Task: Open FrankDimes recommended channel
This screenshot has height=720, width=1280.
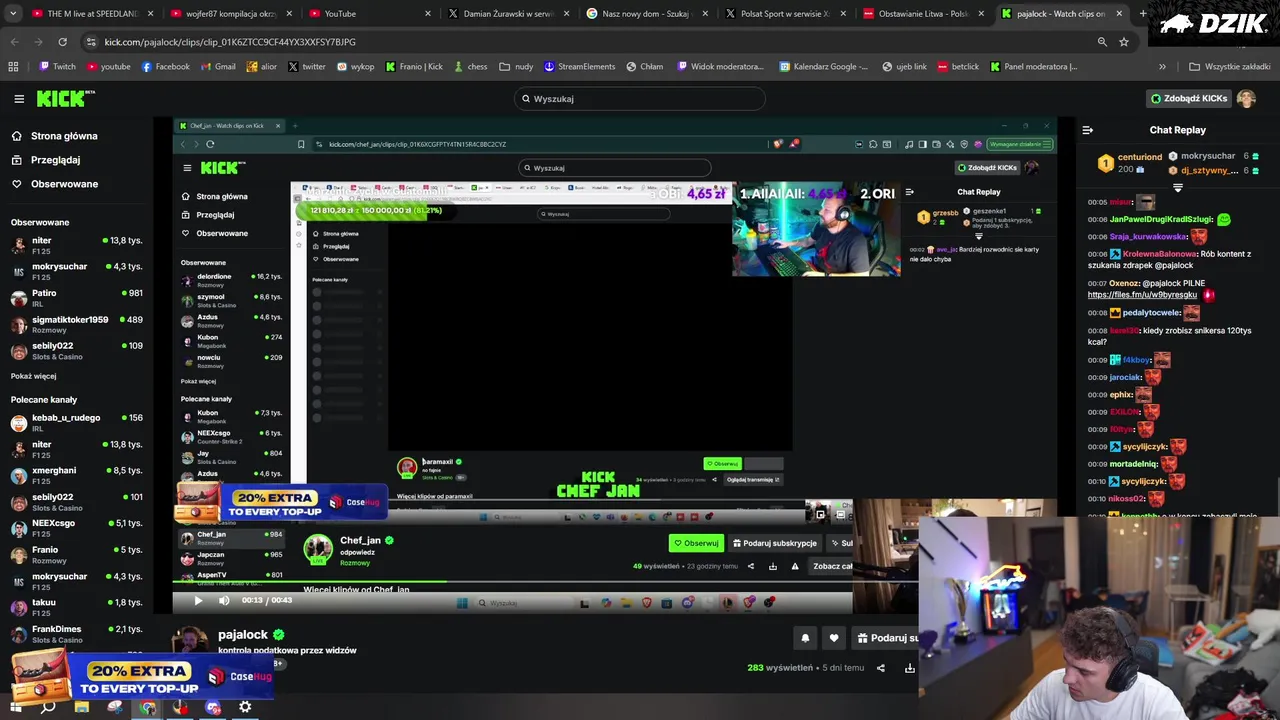Action: click(x=77, y=634)
